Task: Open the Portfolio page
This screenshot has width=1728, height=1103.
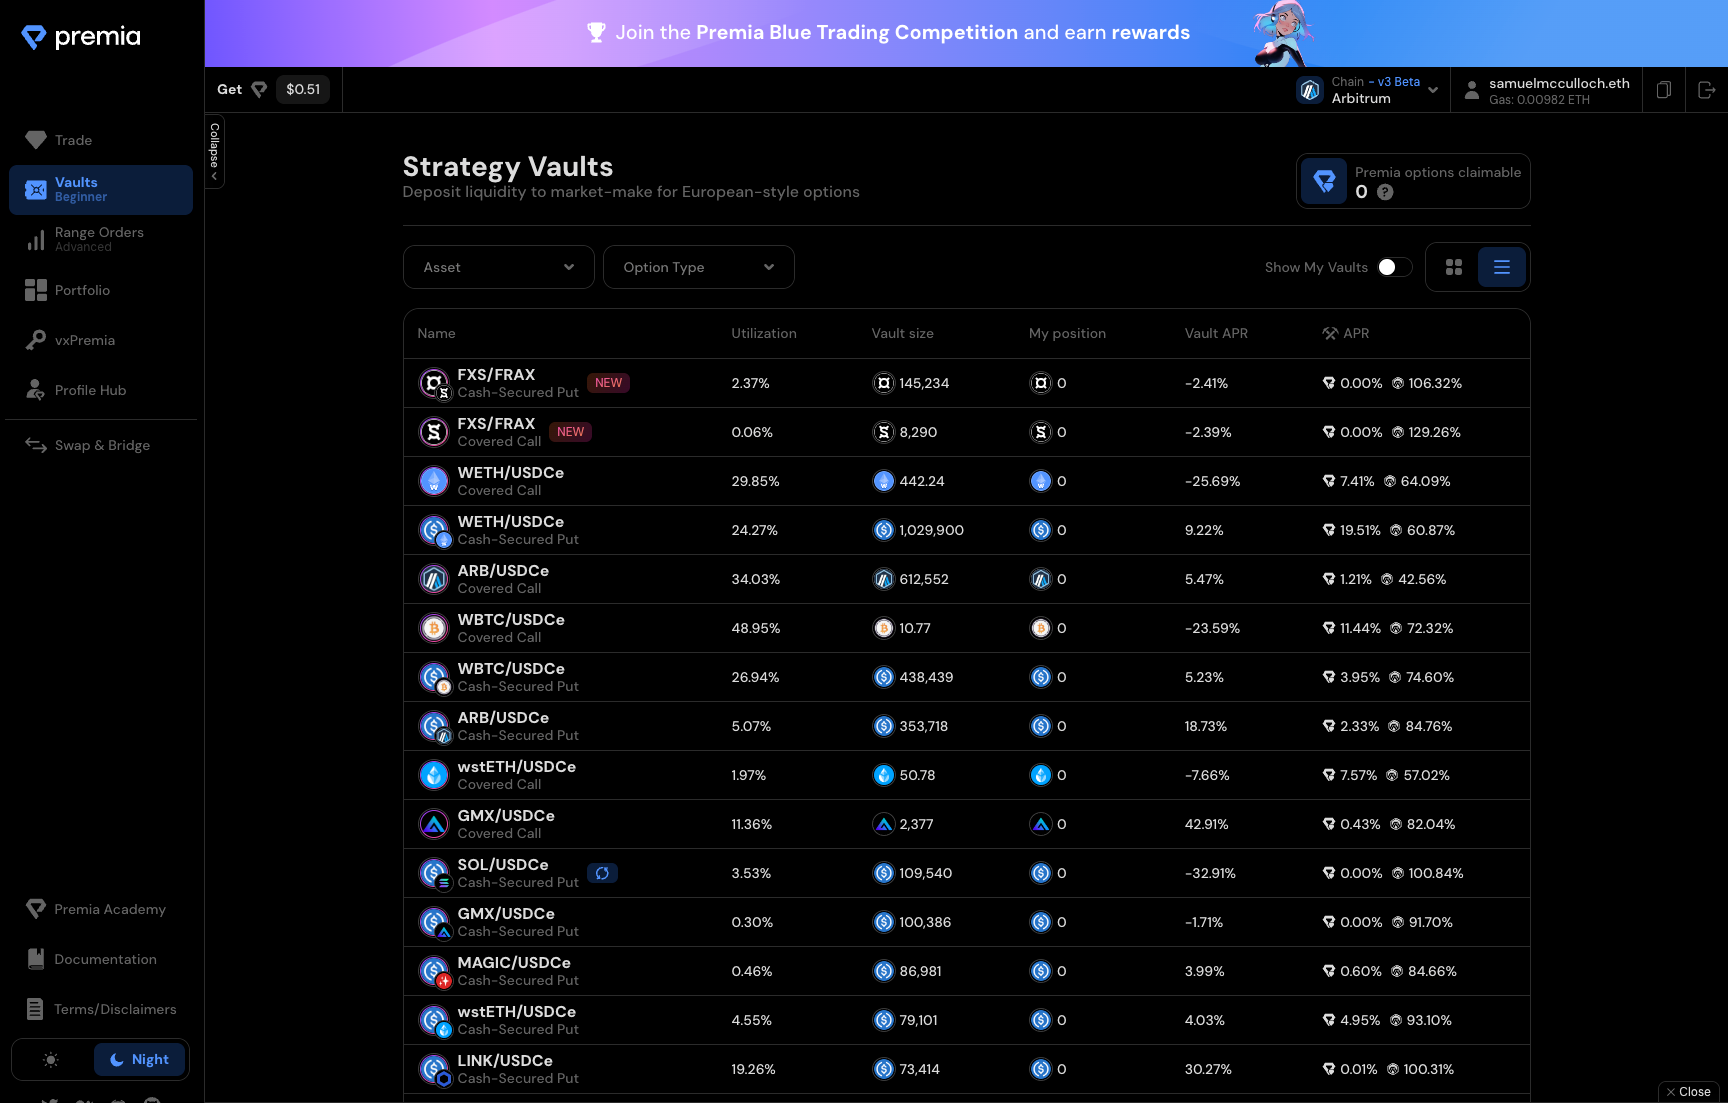Action: [82, 290]
